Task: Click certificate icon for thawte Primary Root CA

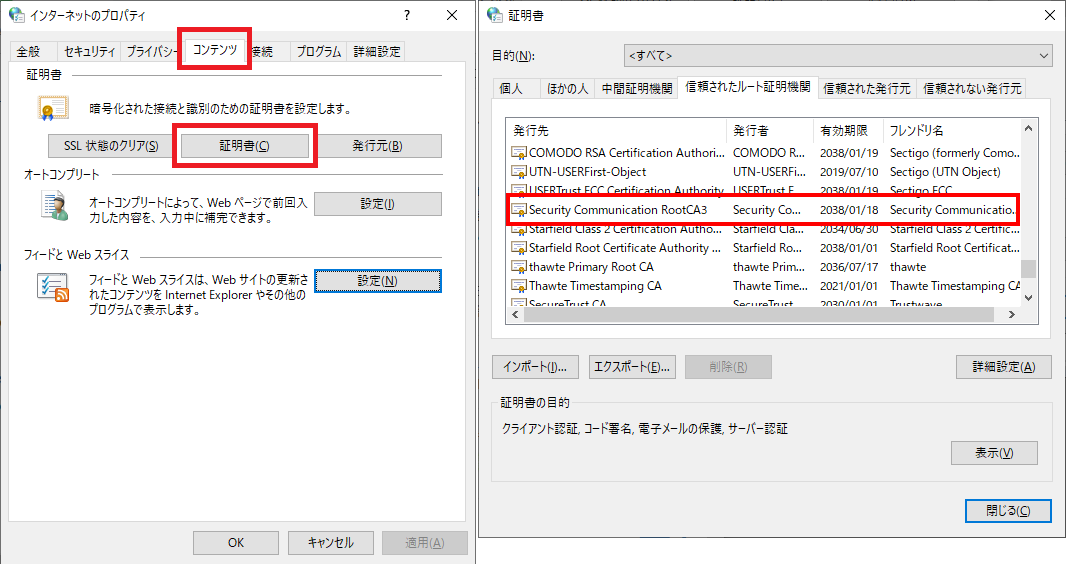Action: tap(519, 267)
